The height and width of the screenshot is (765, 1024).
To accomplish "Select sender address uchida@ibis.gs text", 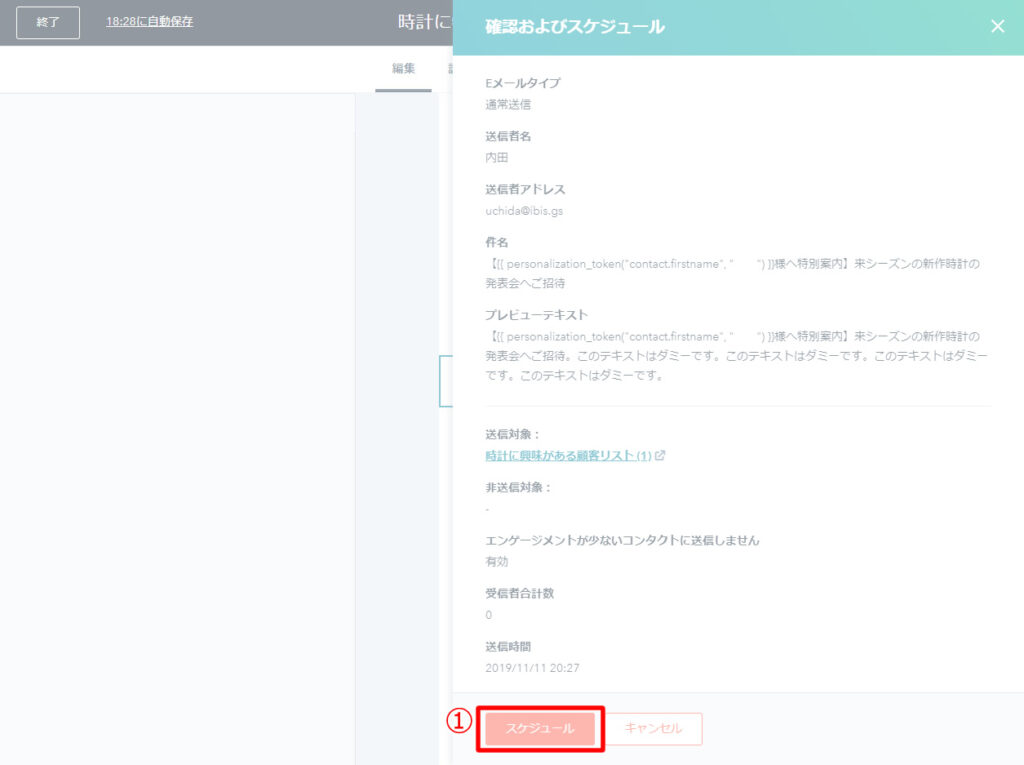I will [x=524, y=211].
